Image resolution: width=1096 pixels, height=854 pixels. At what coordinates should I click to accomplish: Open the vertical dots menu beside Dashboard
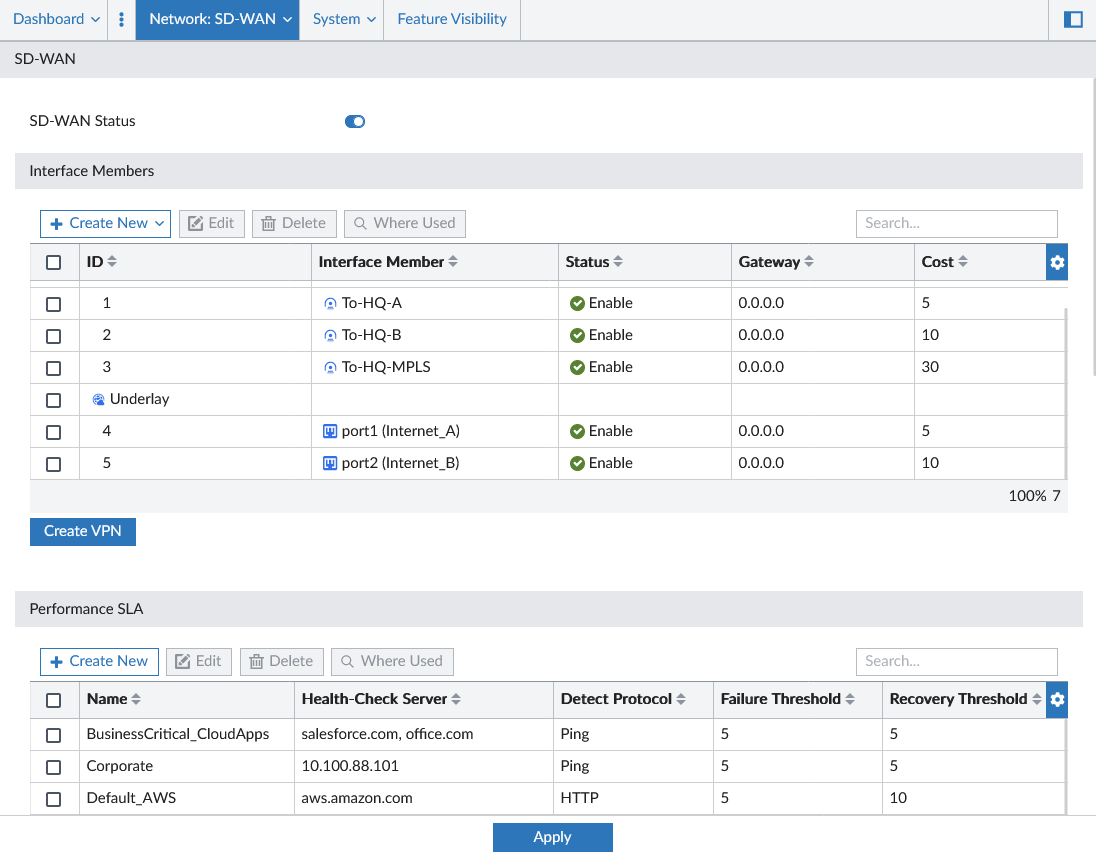(x=121, y=19)
